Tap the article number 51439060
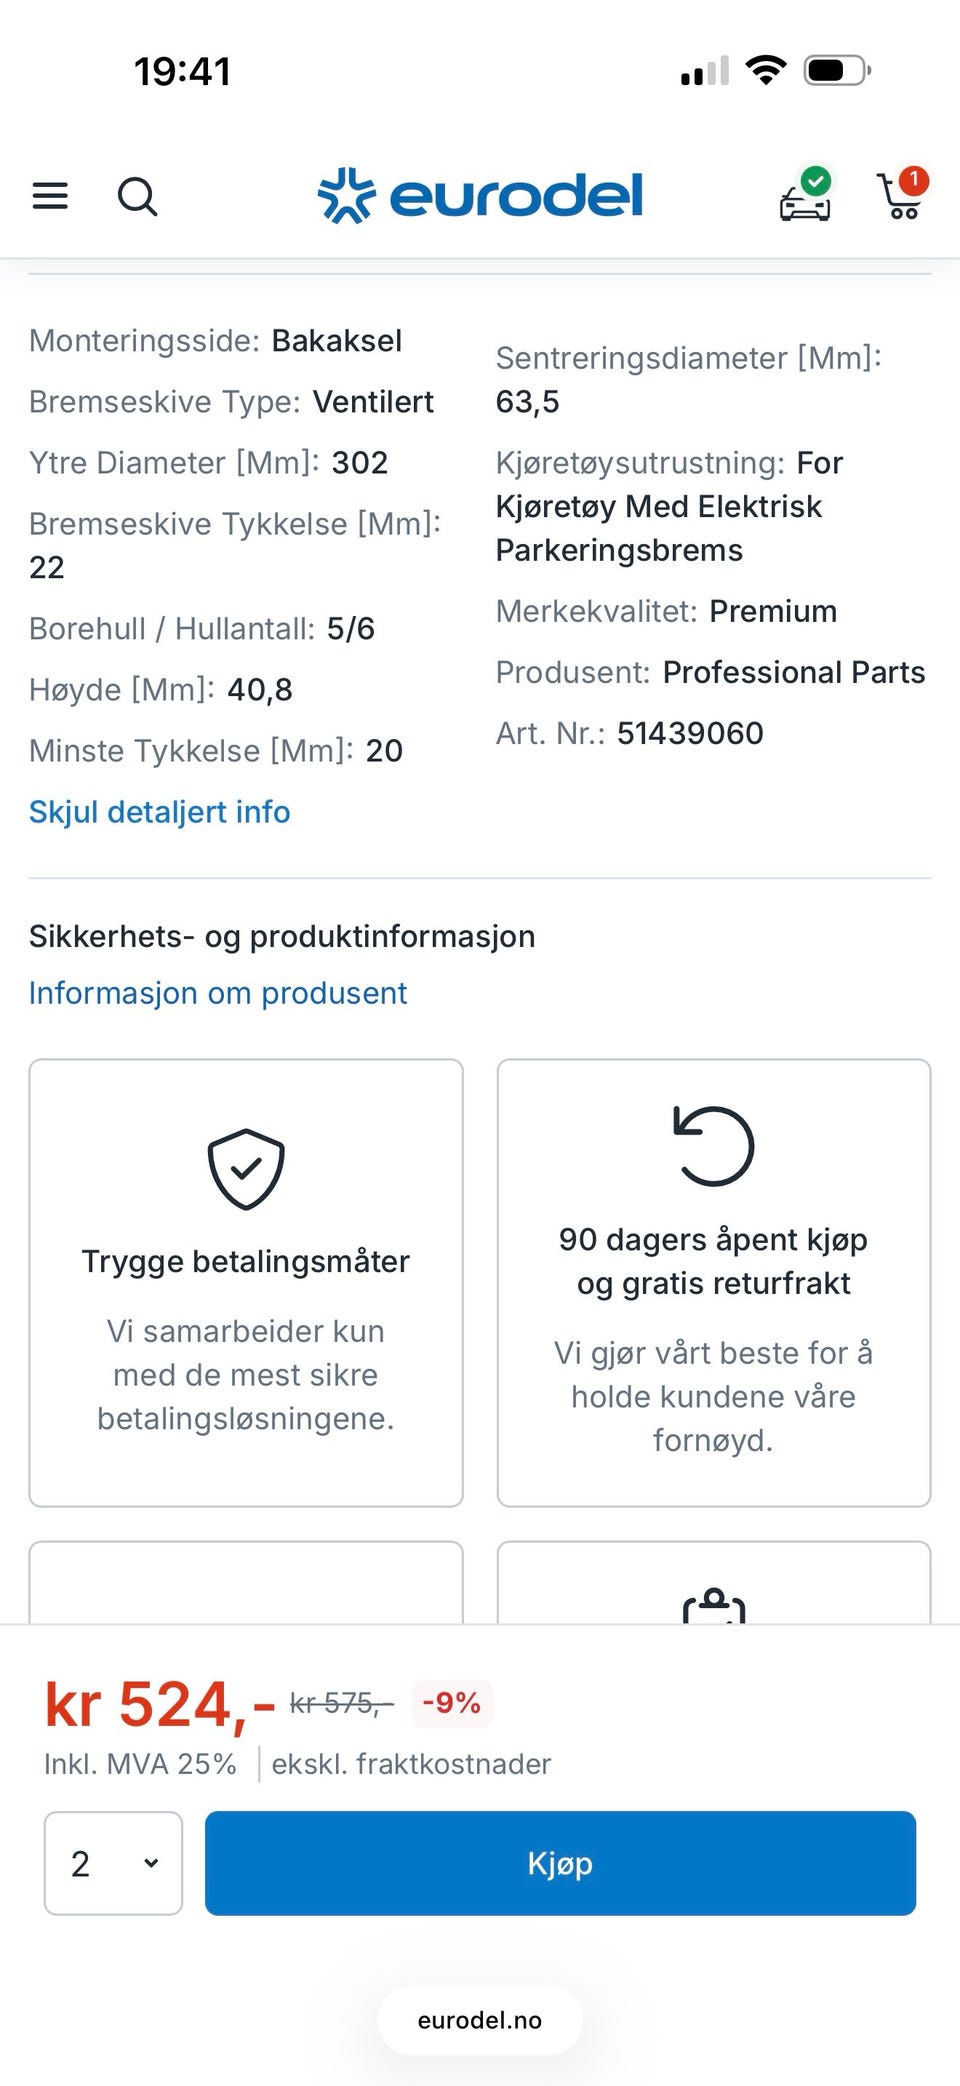 point(690,733)
